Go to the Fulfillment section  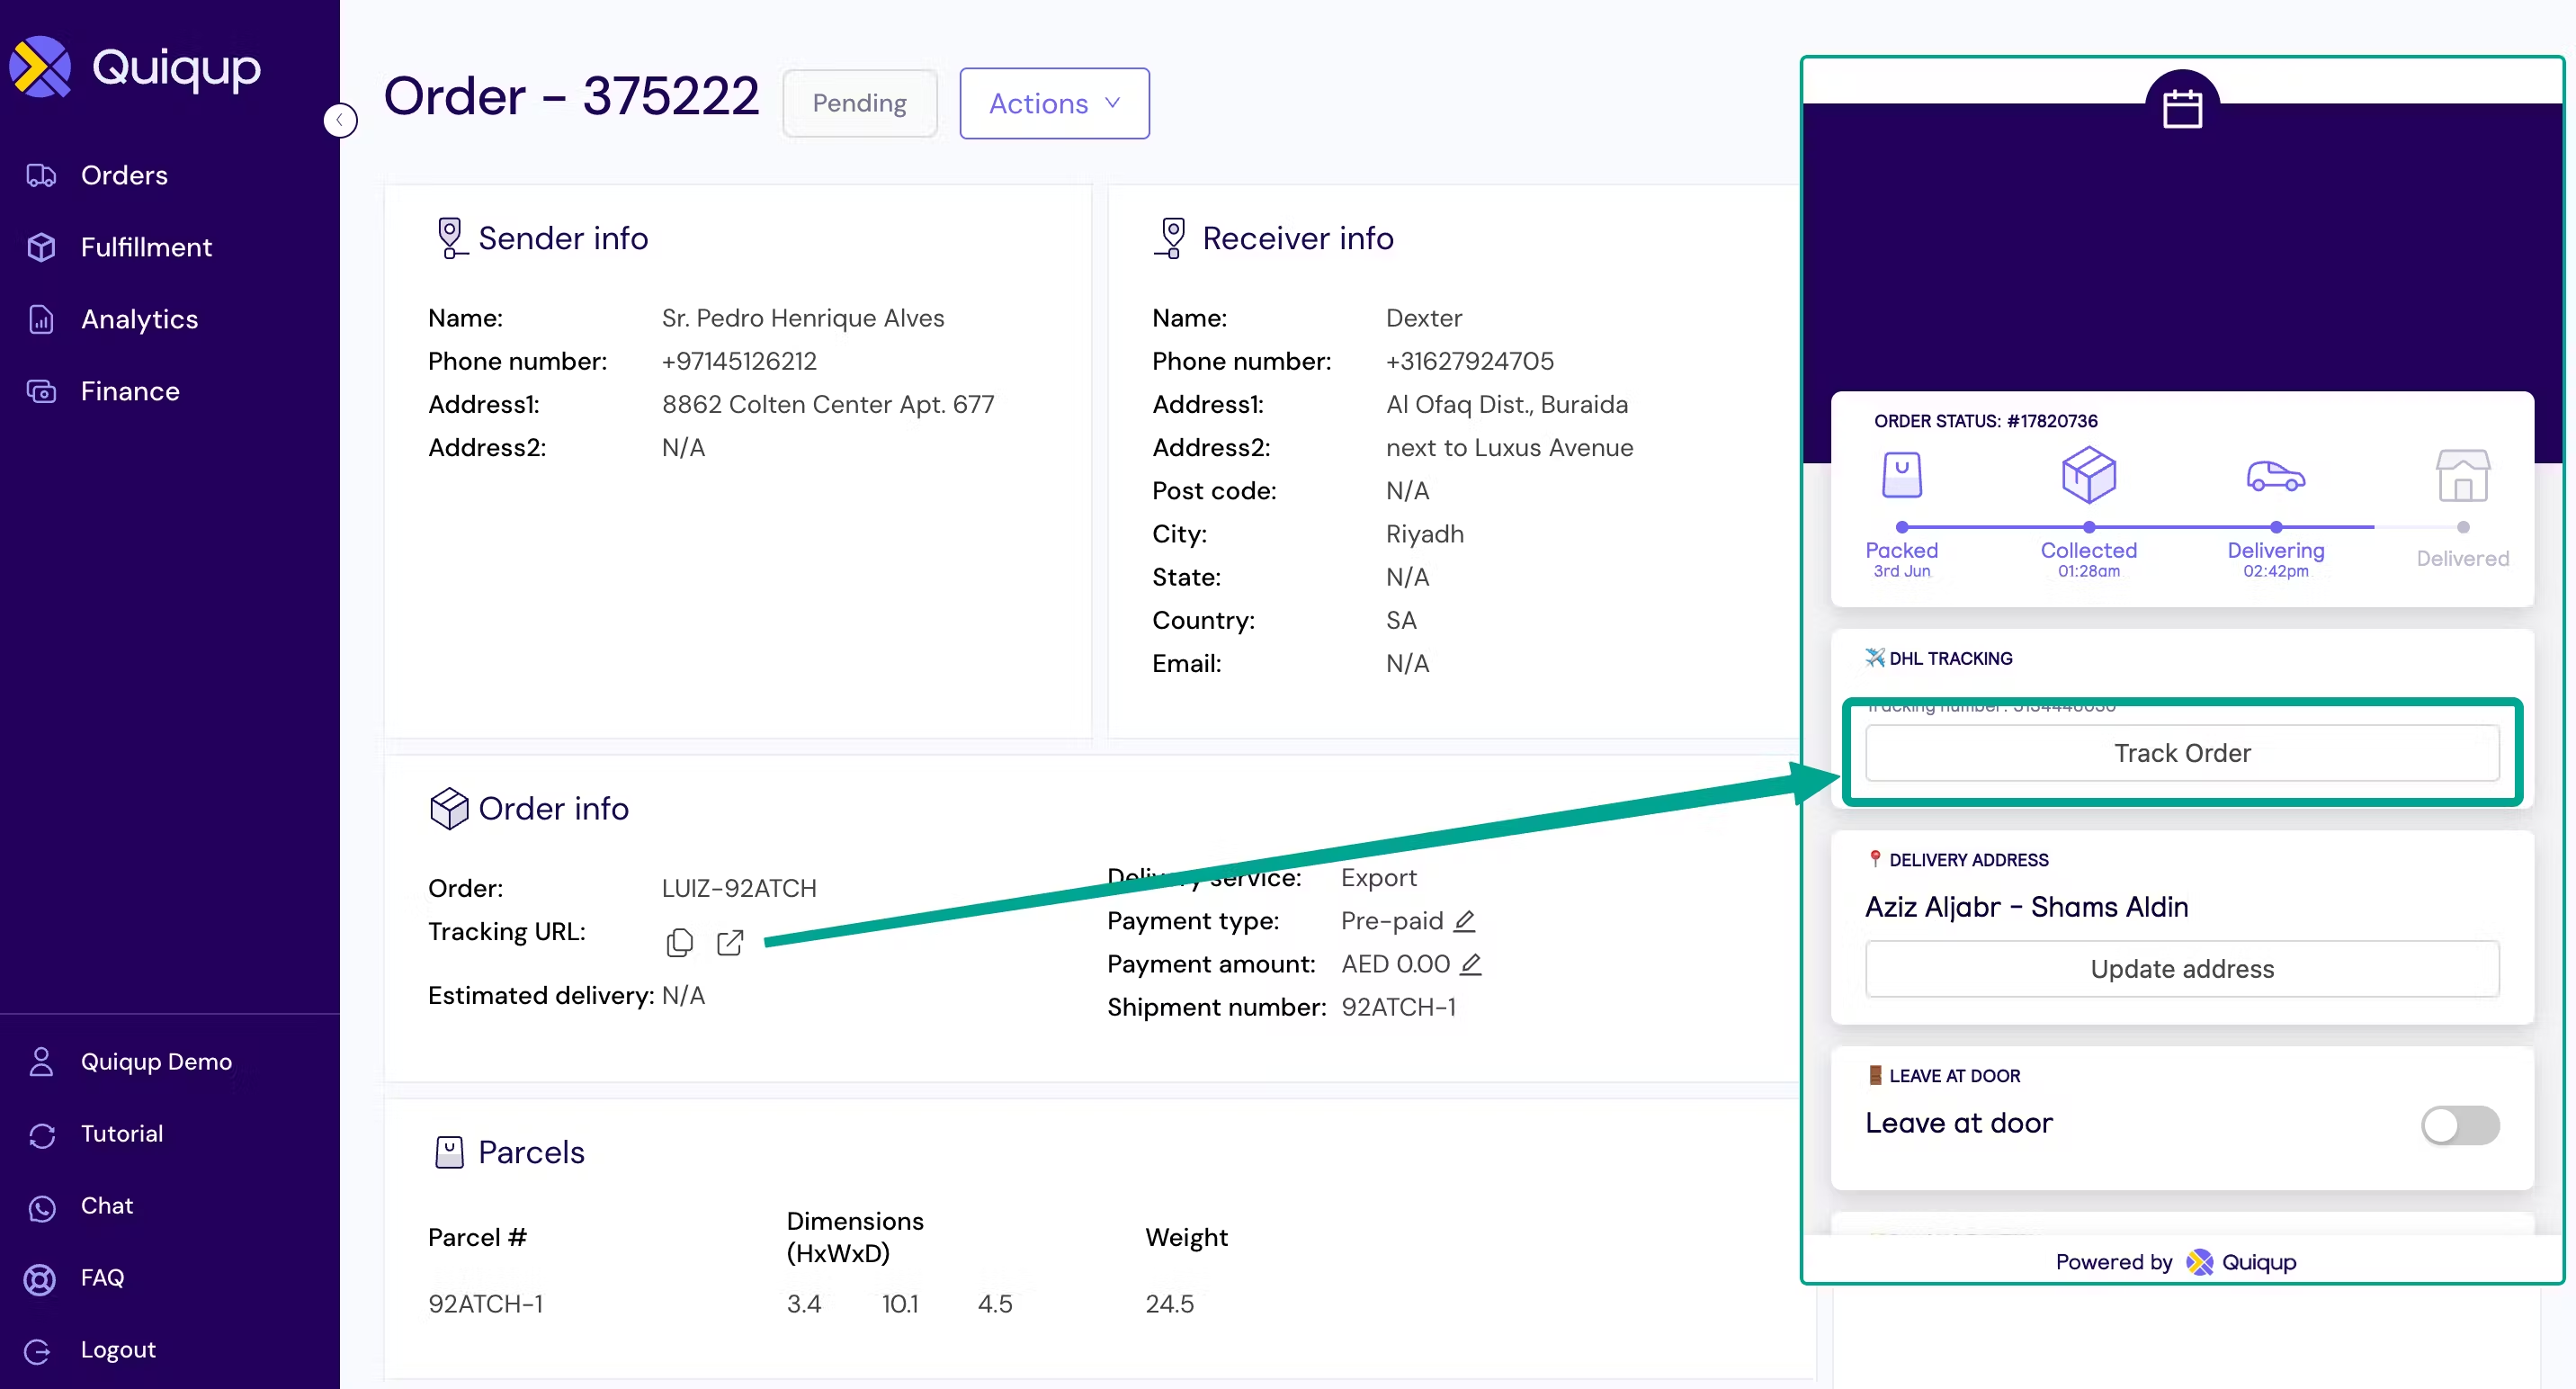click(x=146, y=247)
